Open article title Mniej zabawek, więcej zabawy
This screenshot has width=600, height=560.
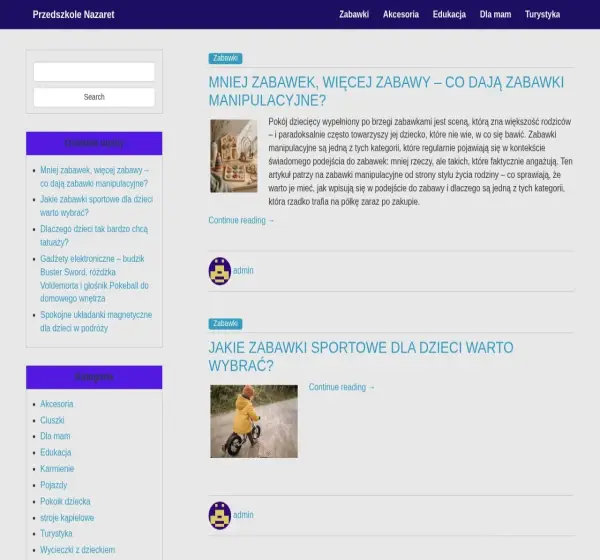point(386,91)
